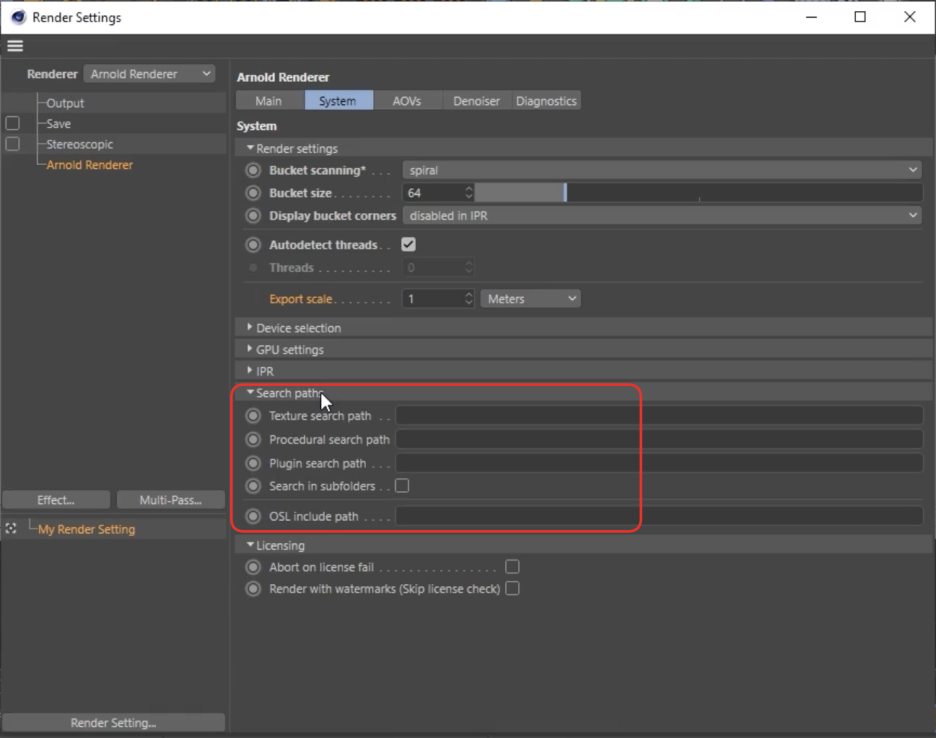
Task: Enable the Stereoscopic checkbox in the sidebar
Action: [x=13, y=144]
